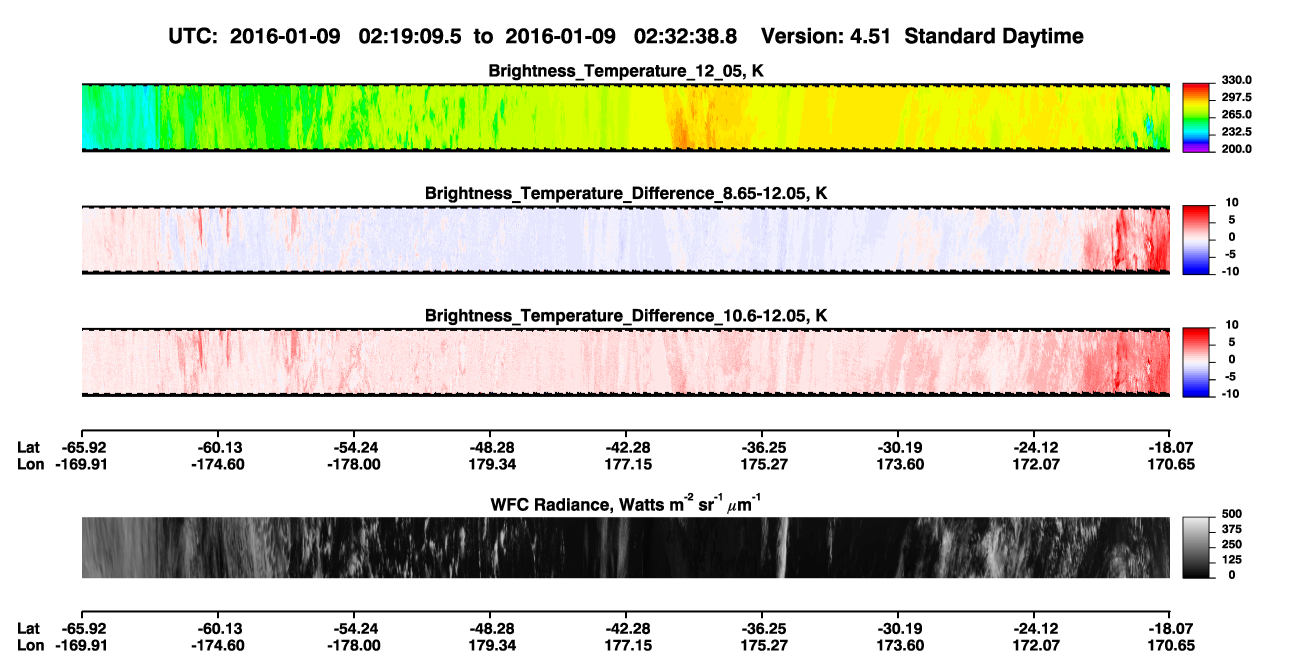Click the 375 label on WFC colorbar
The width and height of the screenshot is (1300, 667).
[x=1231, y=531]
